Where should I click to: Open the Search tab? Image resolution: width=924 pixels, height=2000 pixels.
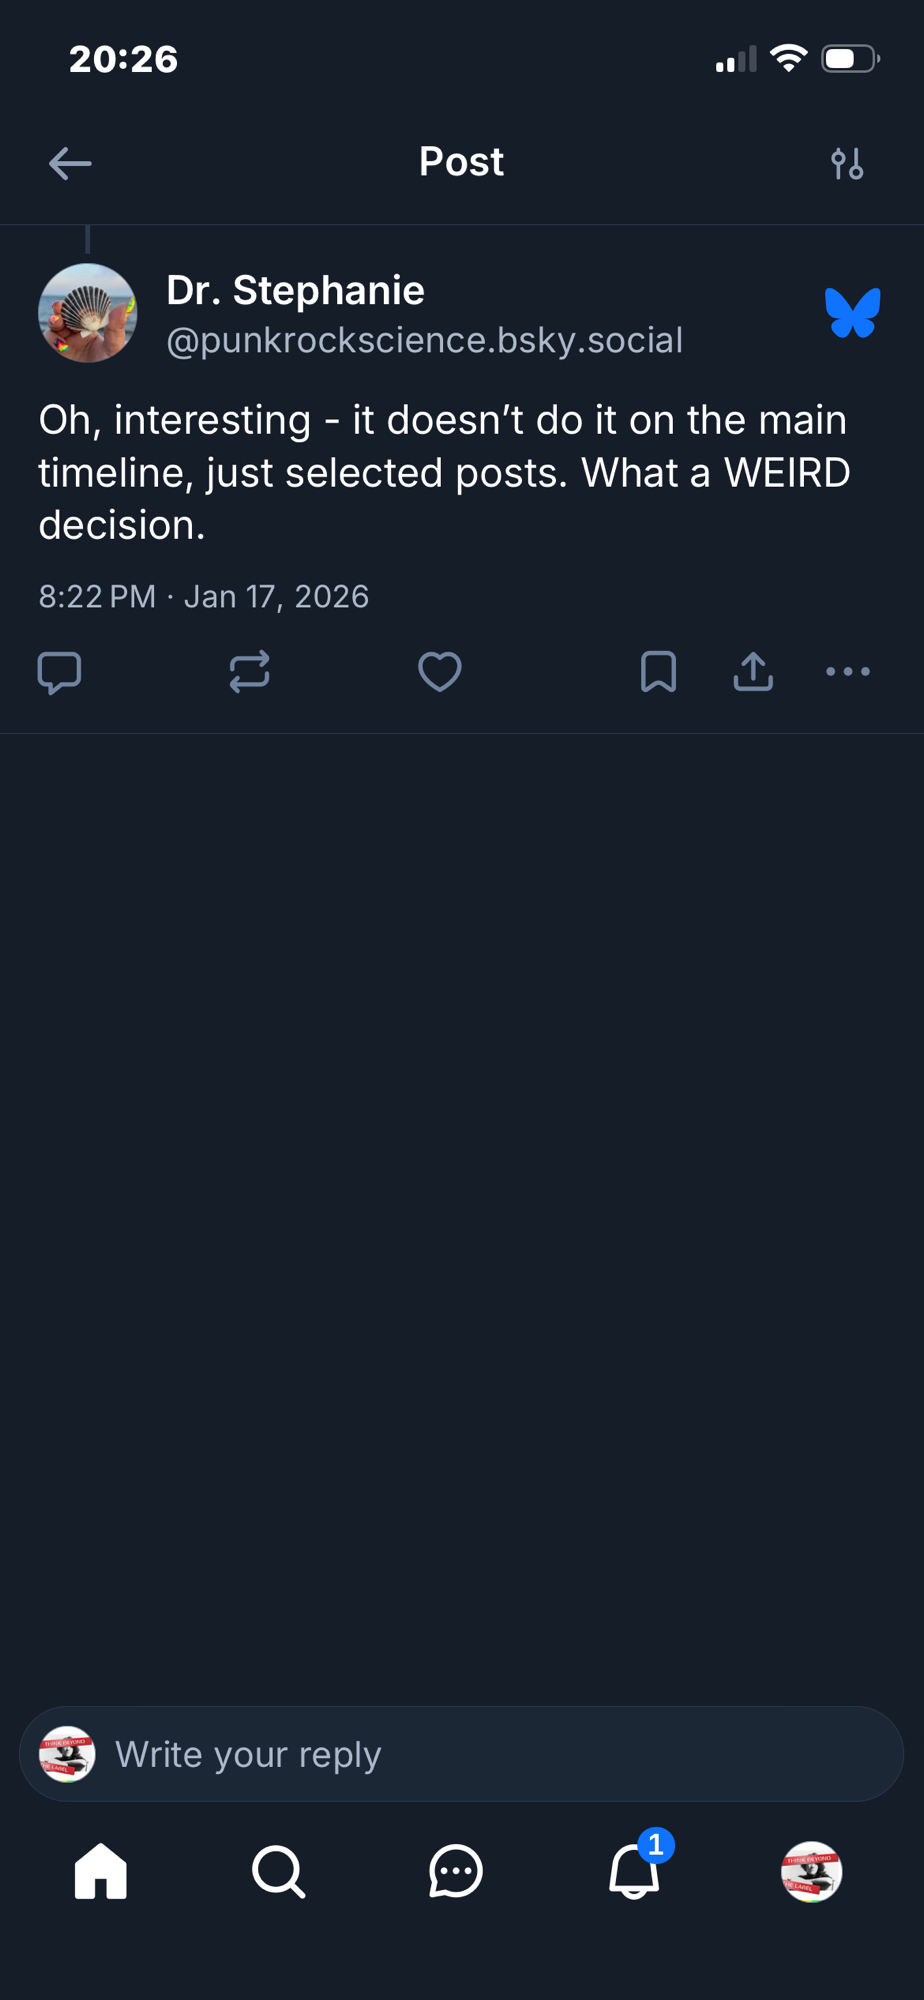(278, 1871)
